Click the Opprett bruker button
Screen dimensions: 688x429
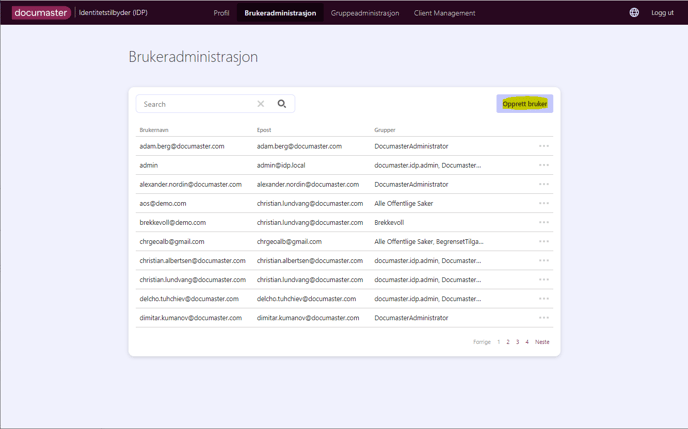point(525,104)
